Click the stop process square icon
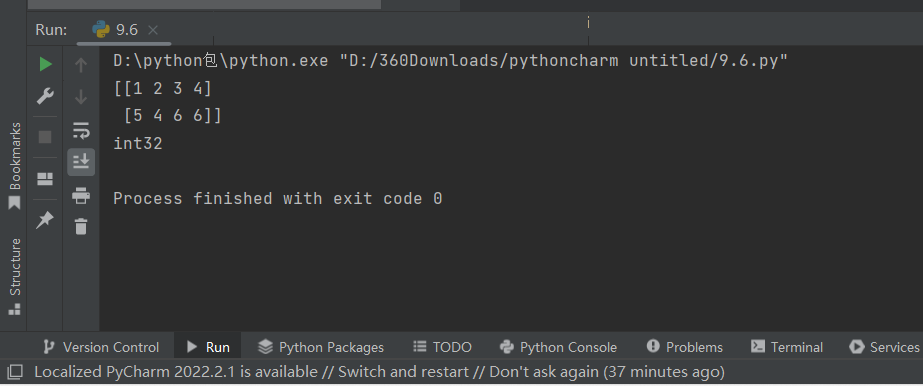Viewport: 923px width, 386px height. click(x=45, y=137)
